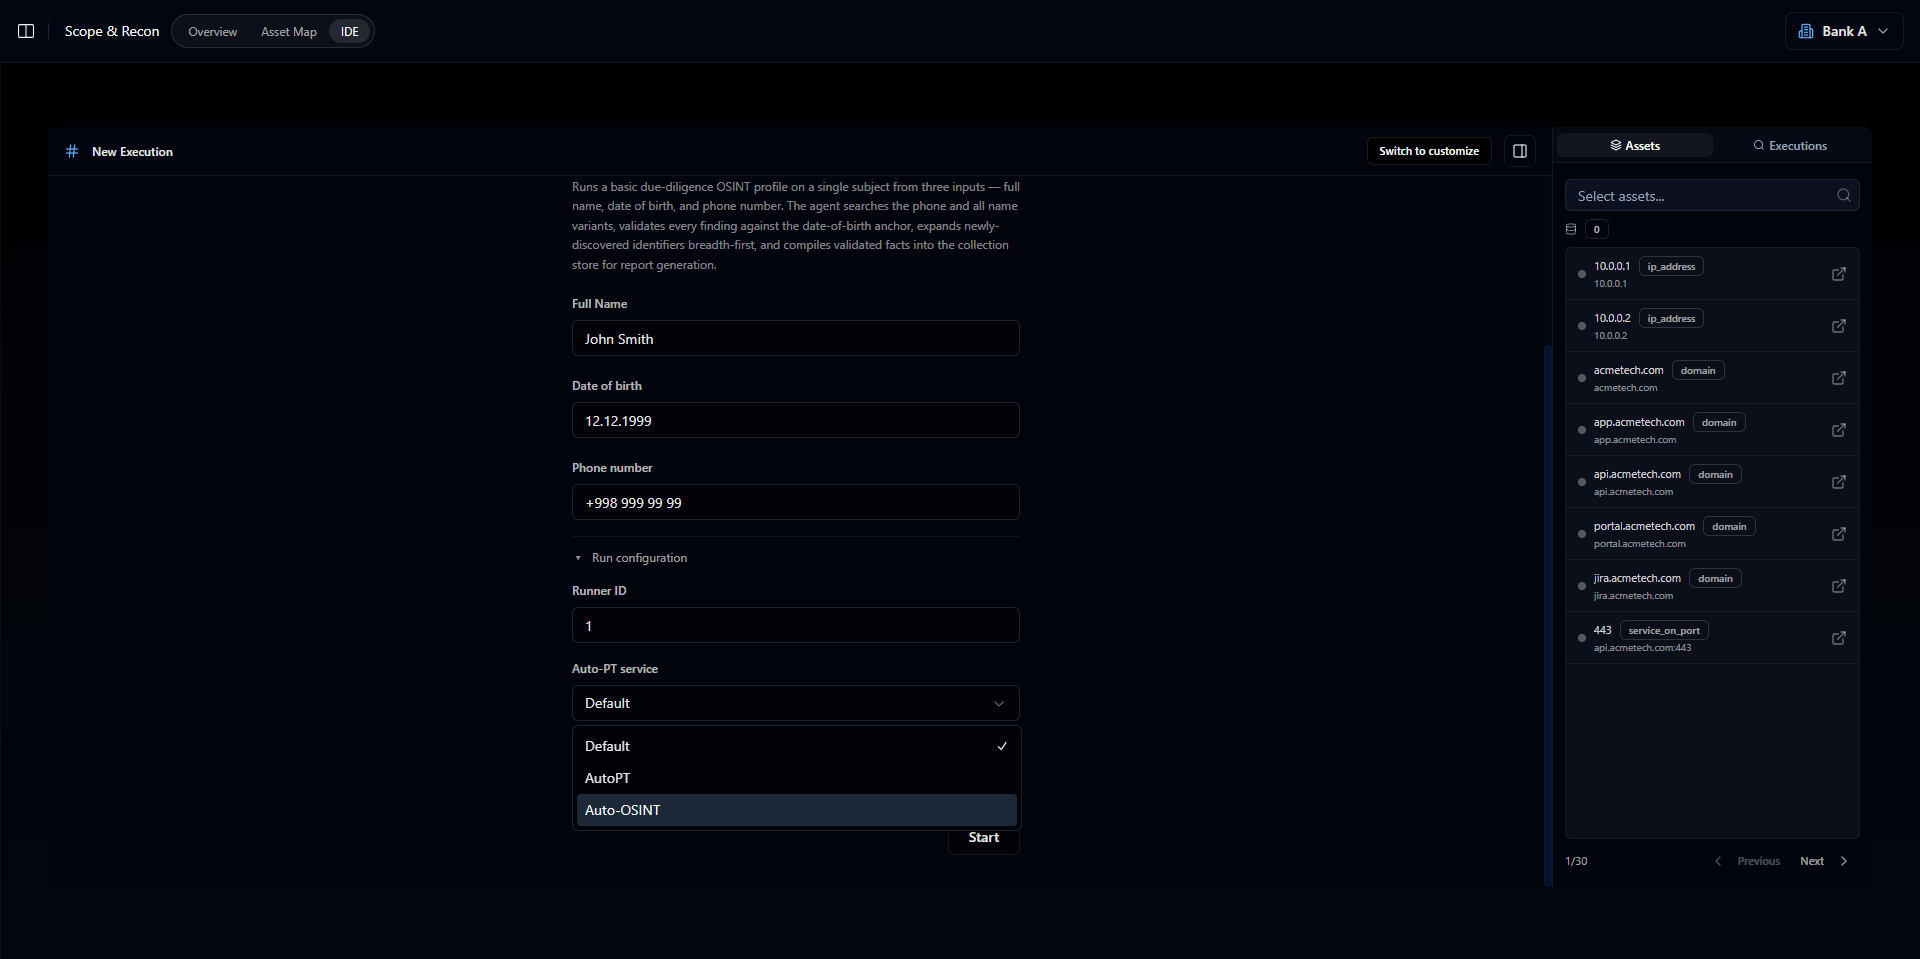1920x959 pixels.
Task: Click the hash icon beside New Execution
Action: pyautogui.click(x=72, y=151)
